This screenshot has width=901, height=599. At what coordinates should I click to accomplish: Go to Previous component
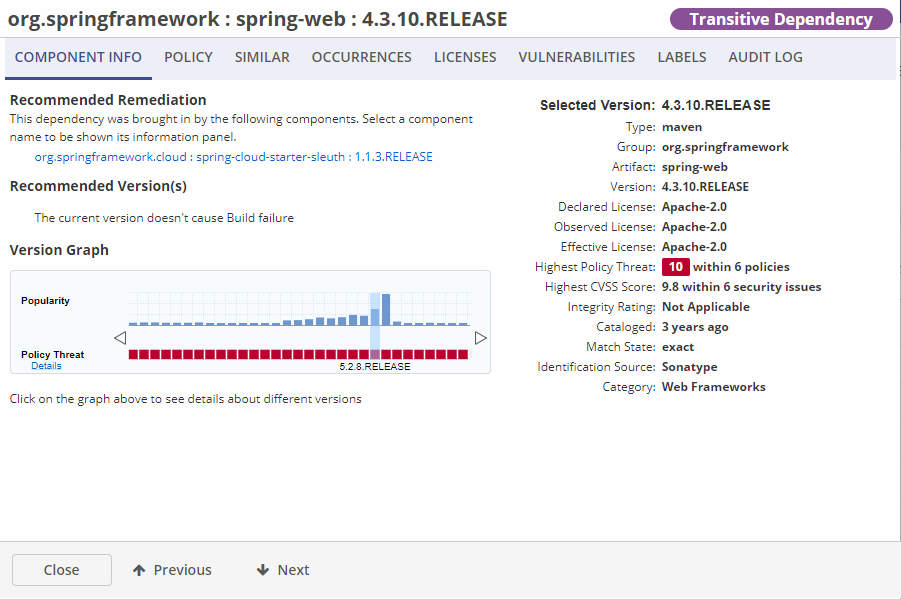tap(172, 570)
